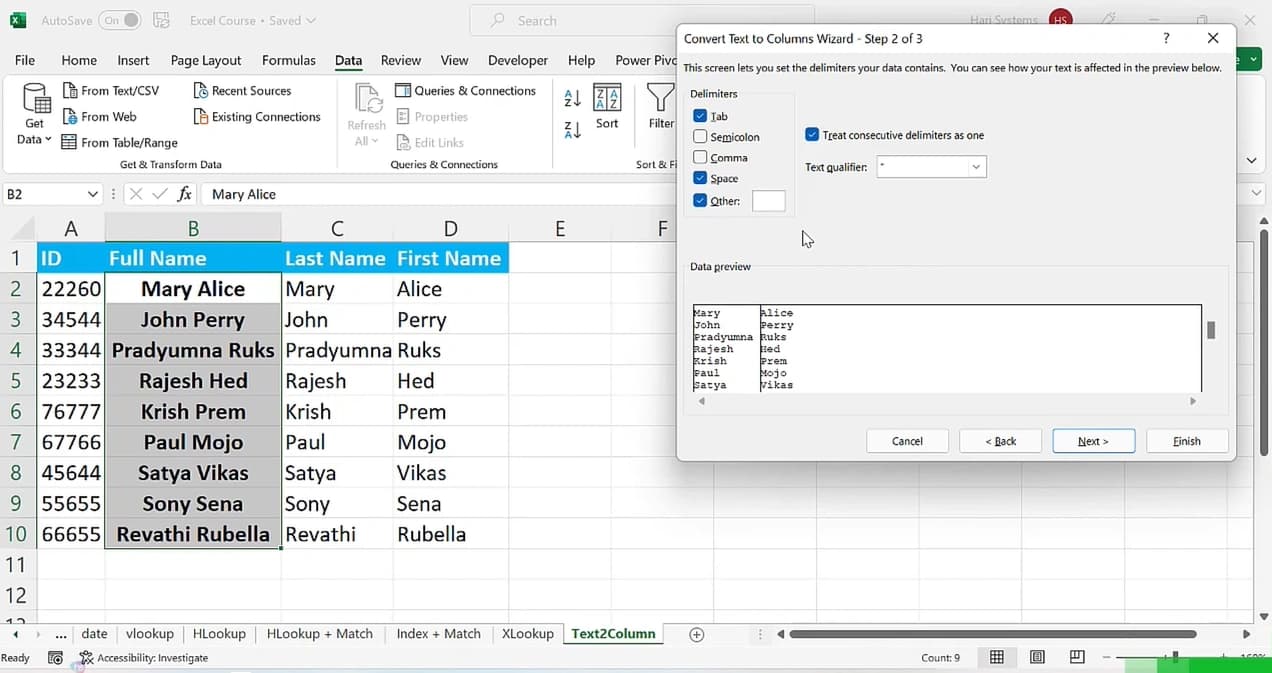This screenshot has width=1272, height=673.
Task: Switch to Page Break Preview
Action: (1077, 657)
